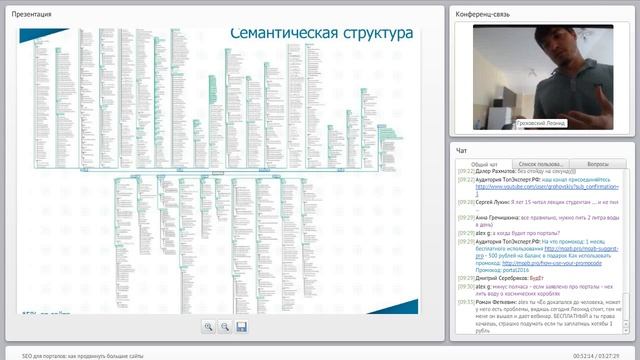Zoom out of the presentation slide

(225, 327)
